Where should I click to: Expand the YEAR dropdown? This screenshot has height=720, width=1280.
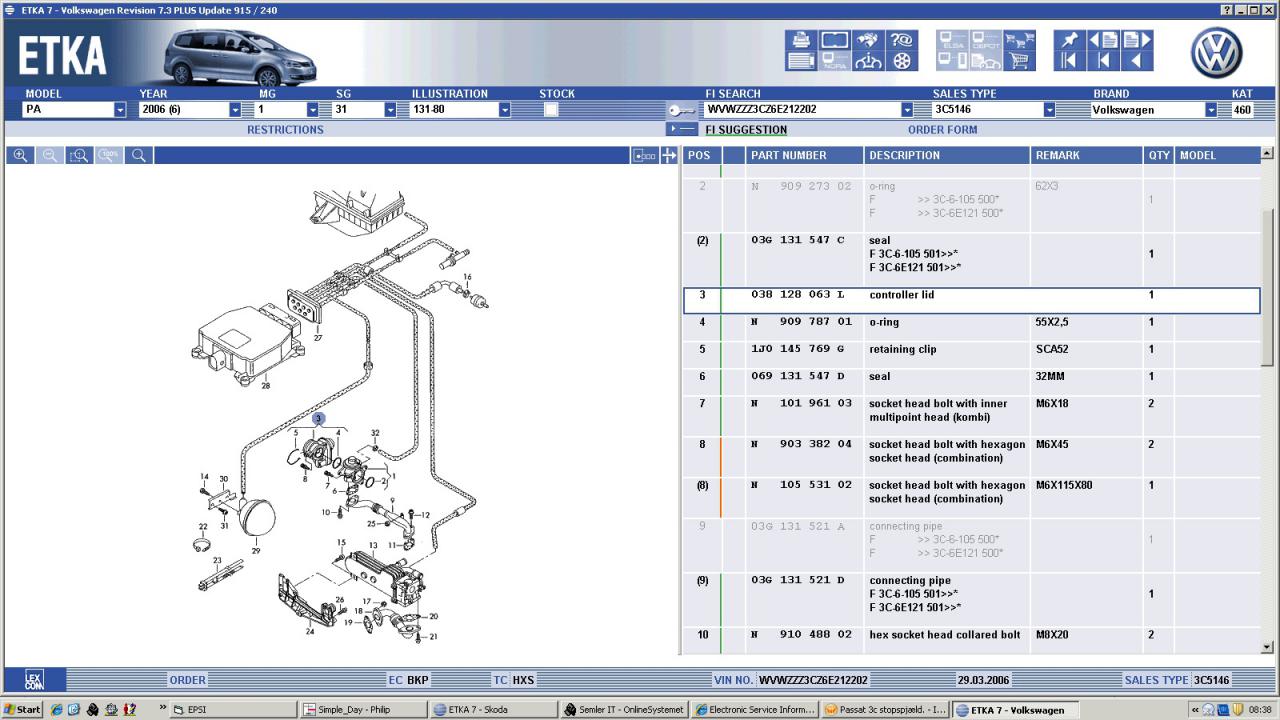235,110
